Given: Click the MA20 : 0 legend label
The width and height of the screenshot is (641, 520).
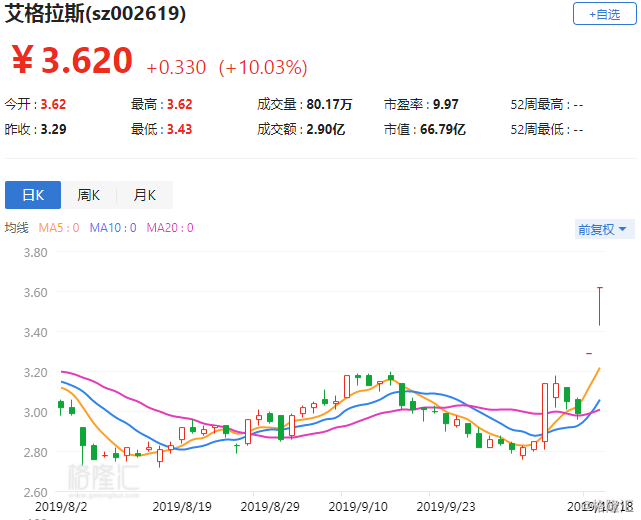Looking at the screenshot, I should point(170,228).
